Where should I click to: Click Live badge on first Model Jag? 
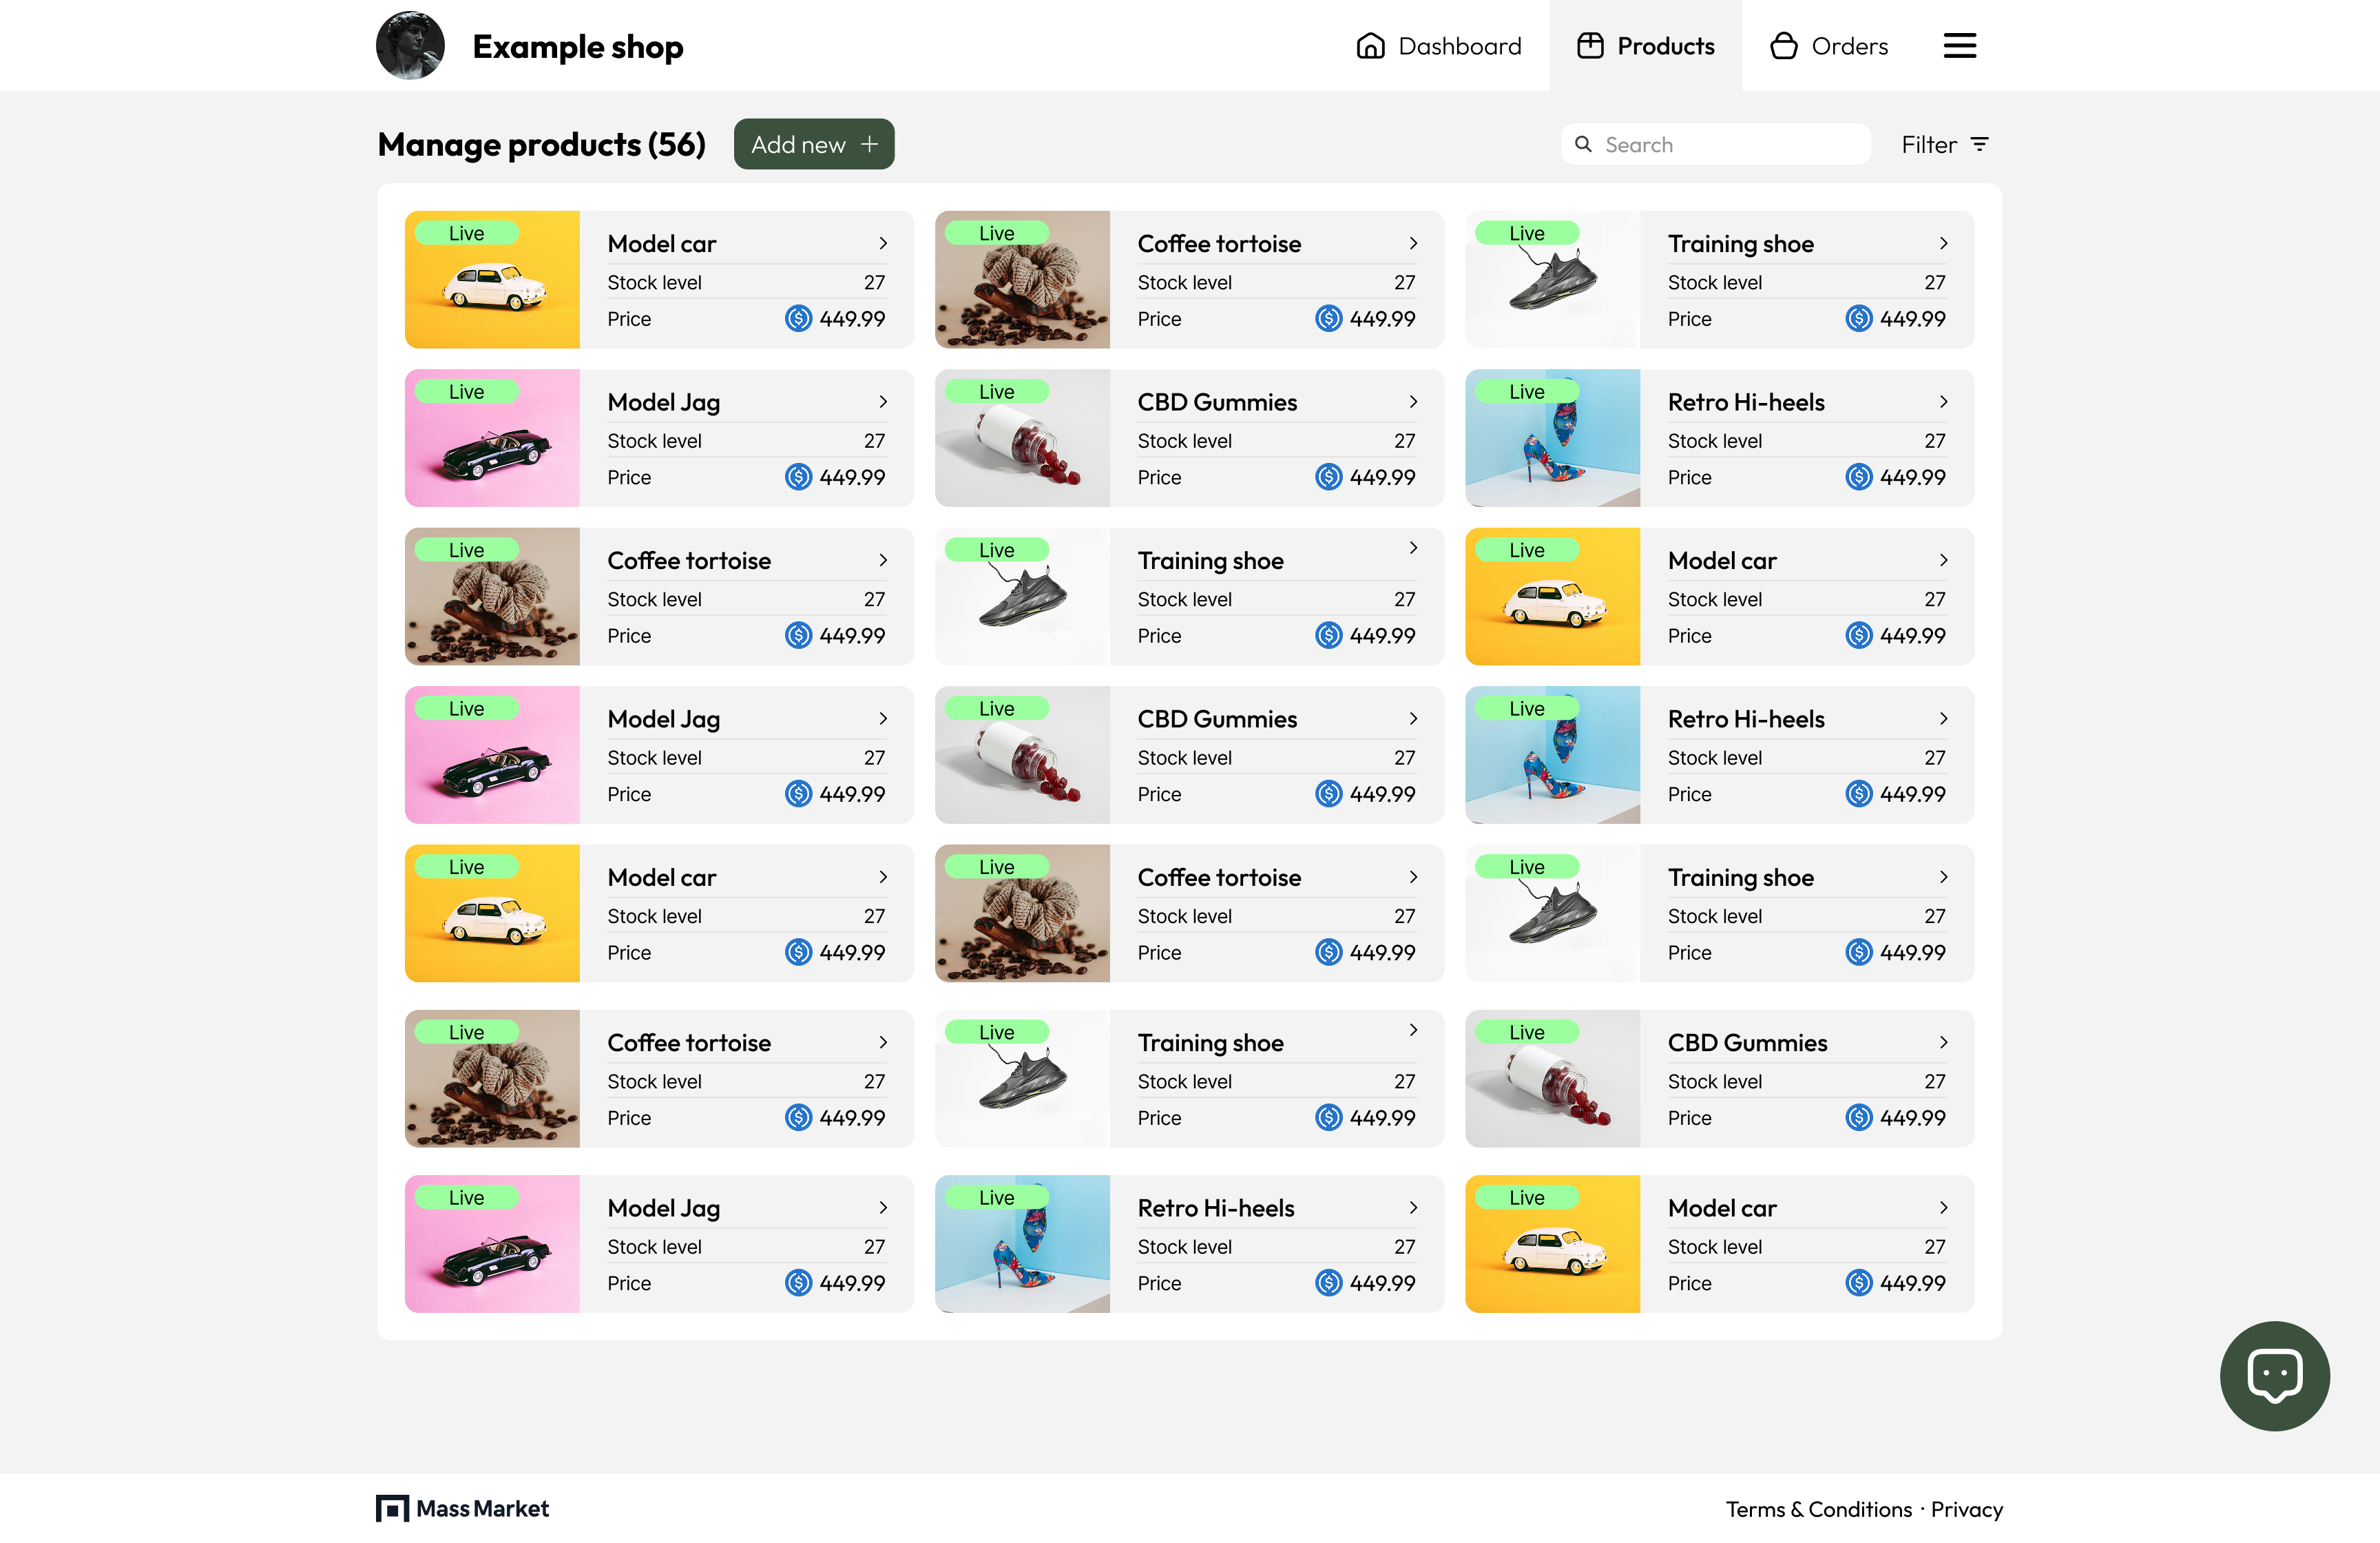(466, 392)
